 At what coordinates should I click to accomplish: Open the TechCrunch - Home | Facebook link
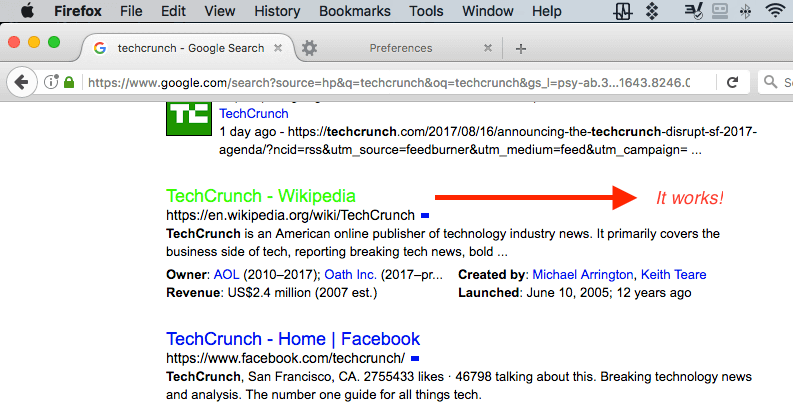(293, 339)
